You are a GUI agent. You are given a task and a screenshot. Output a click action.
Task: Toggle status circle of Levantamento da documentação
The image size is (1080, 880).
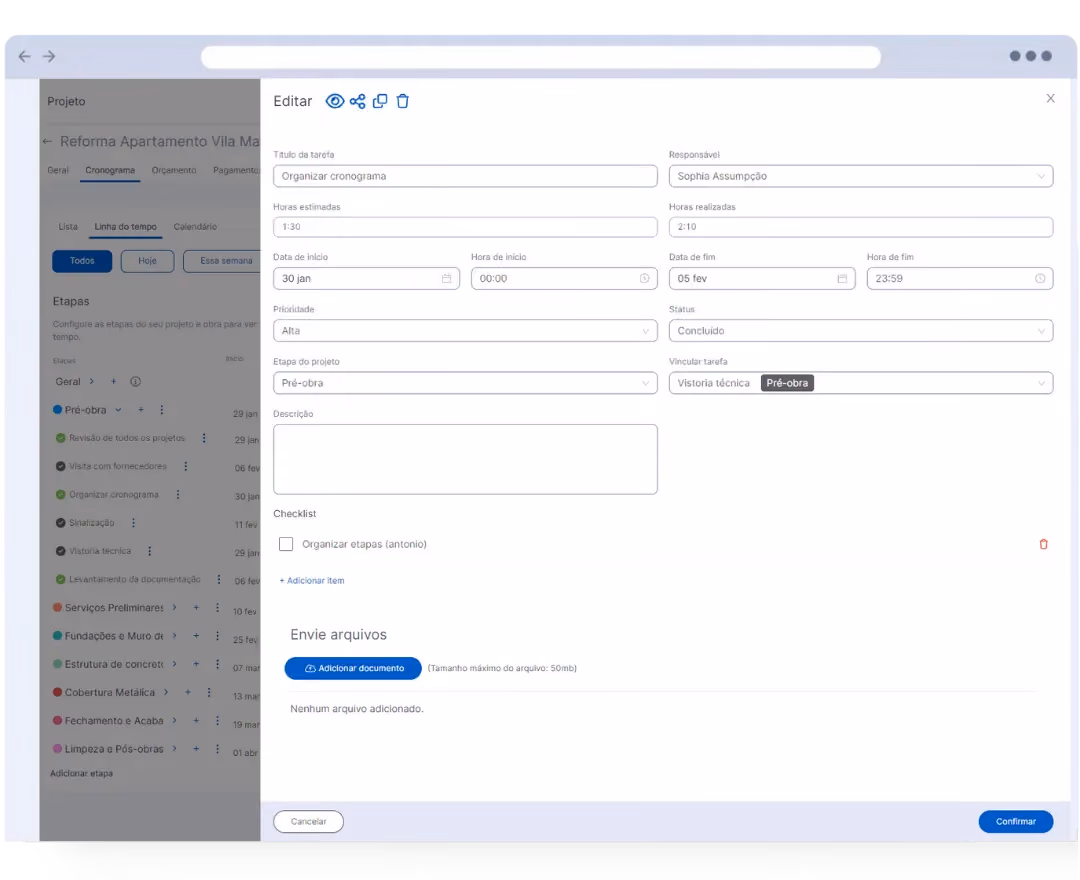click(x=61, y=579)
